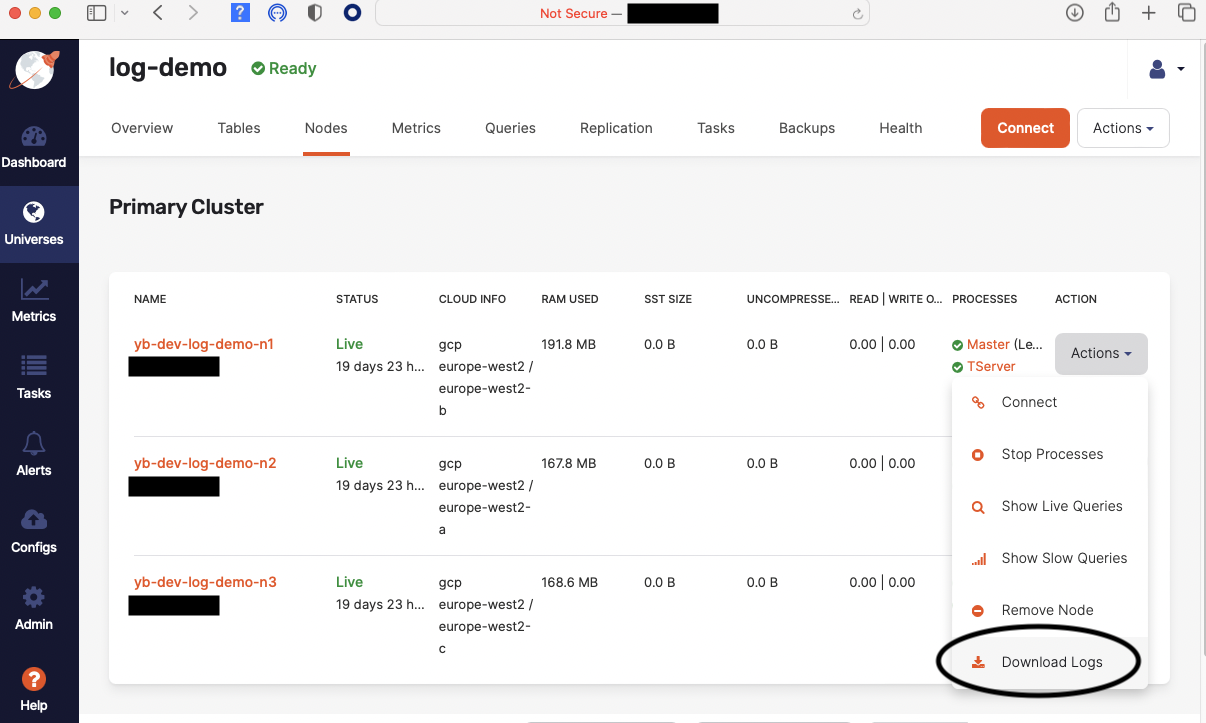1206x723 pixels.
Task: Click the YugabyteDB logo in sidebar
Action: coord(35,69)
